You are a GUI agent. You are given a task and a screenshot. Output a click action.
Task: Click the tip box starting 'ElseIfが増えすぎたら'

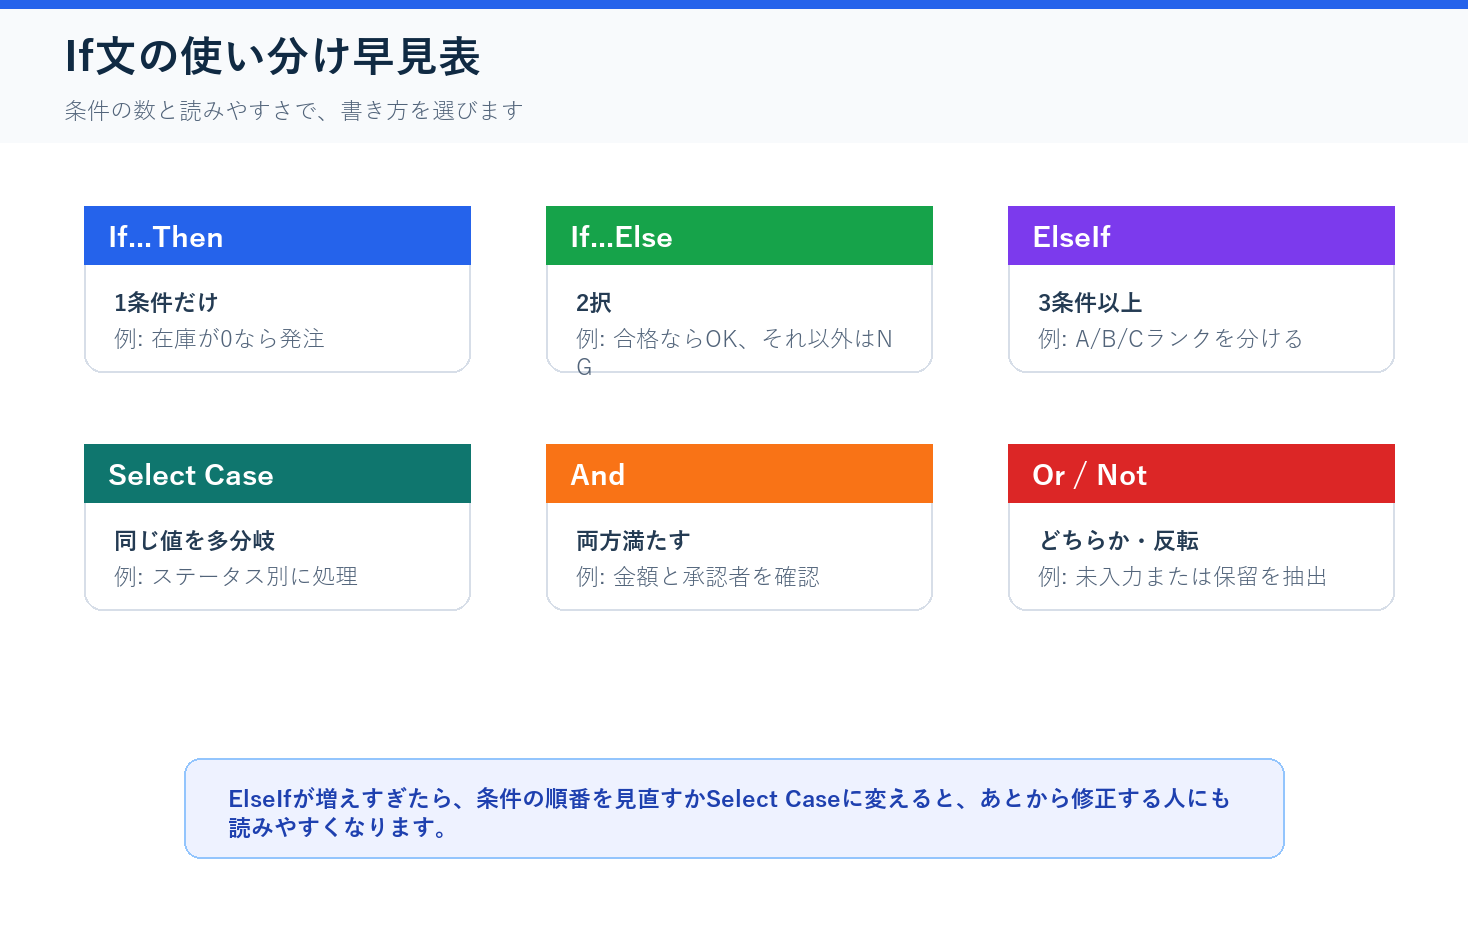pos(734,808)
